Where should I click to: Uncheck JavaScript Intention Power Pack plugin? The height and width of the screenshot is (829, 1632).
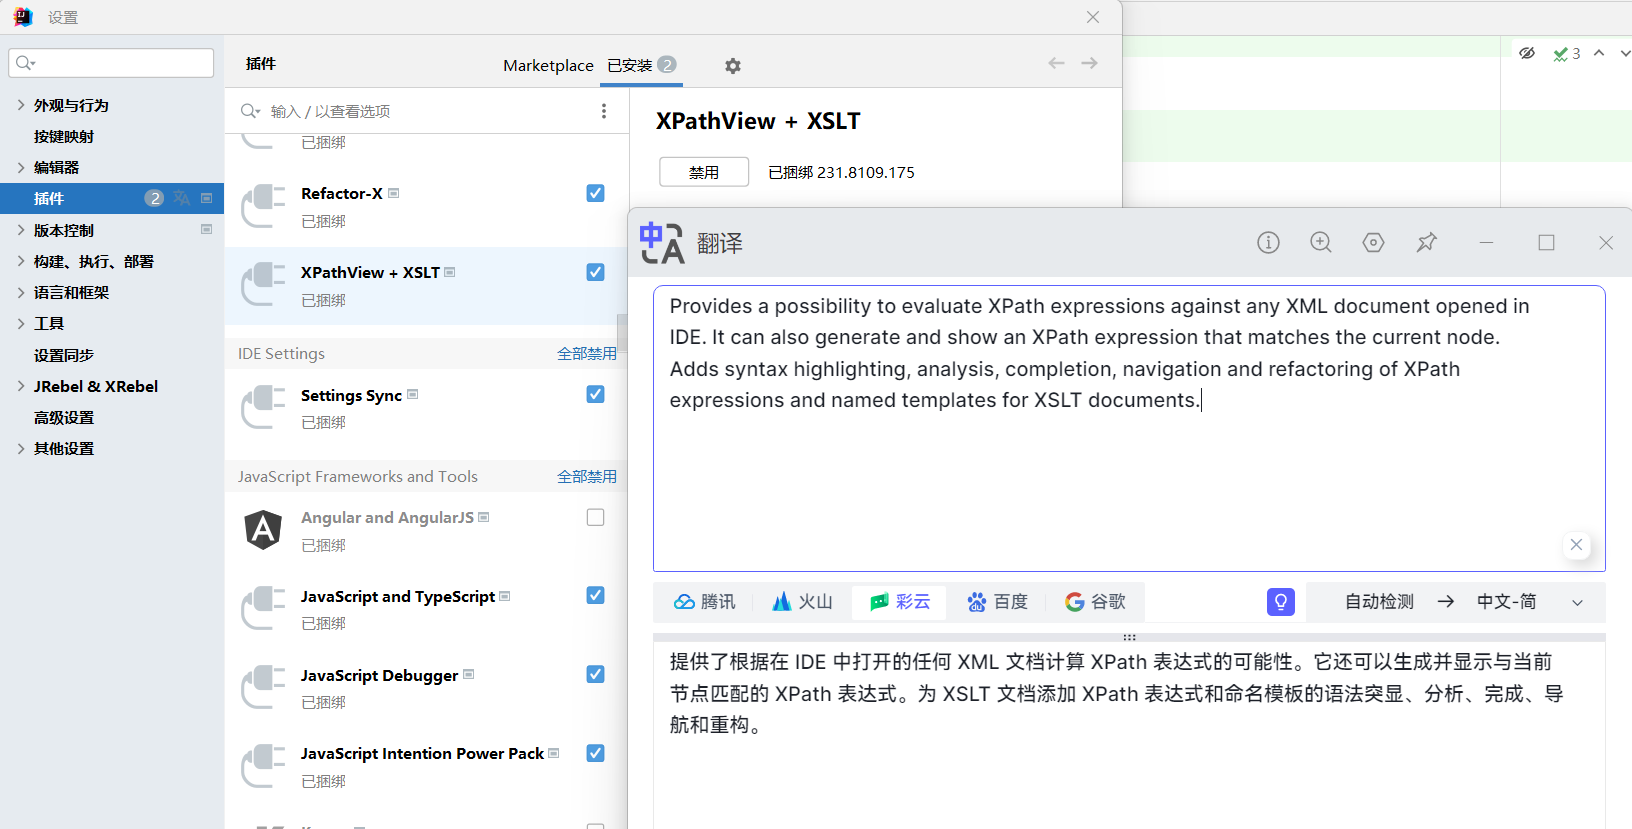coord(595,753)
